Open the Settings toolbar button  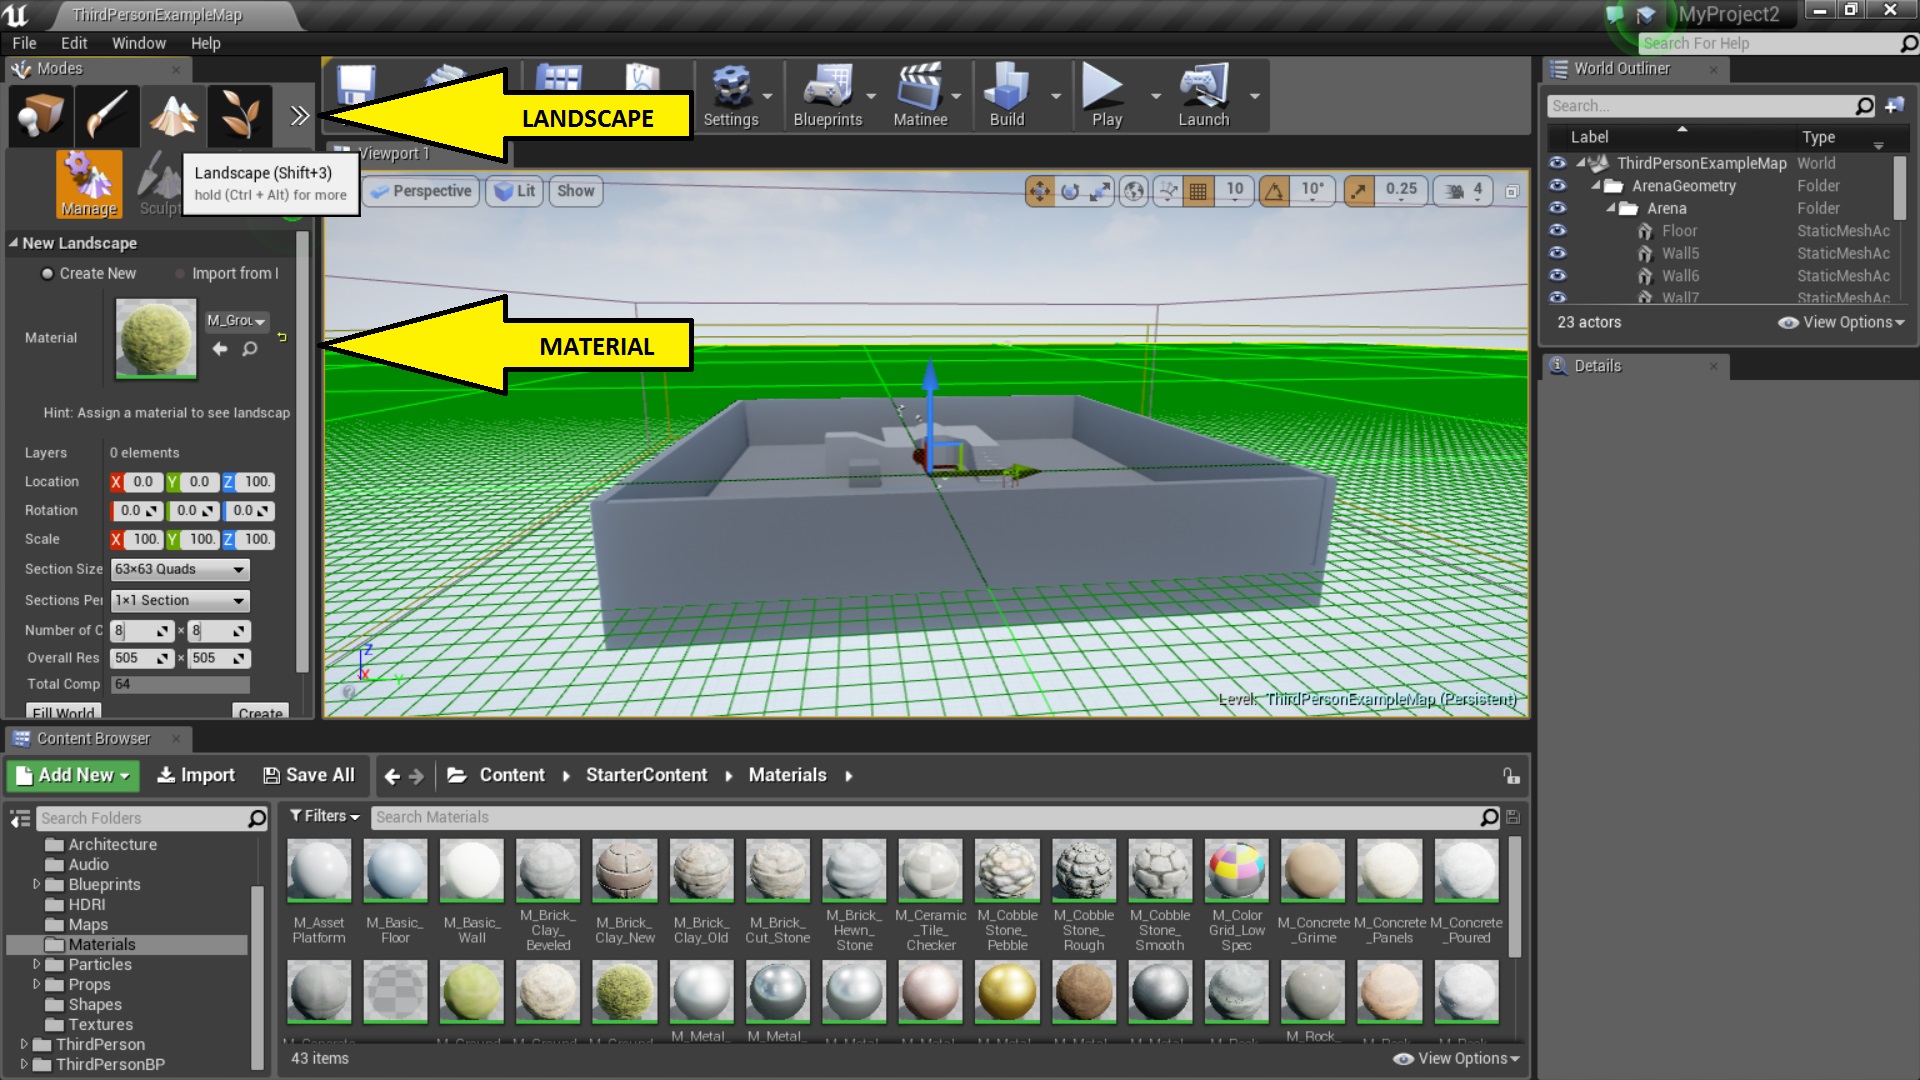[x=731, y=96]
